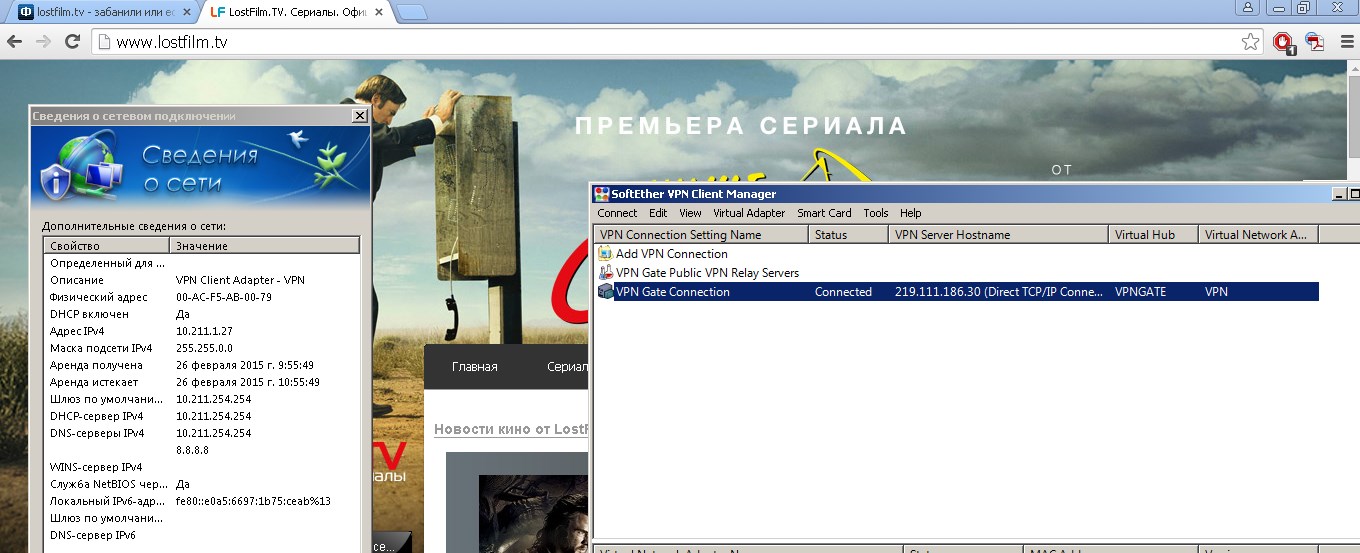Select the LostFilm.TV Сериалы tab
The height and width of the screenshot is (553, 1360).
point(295,12)
